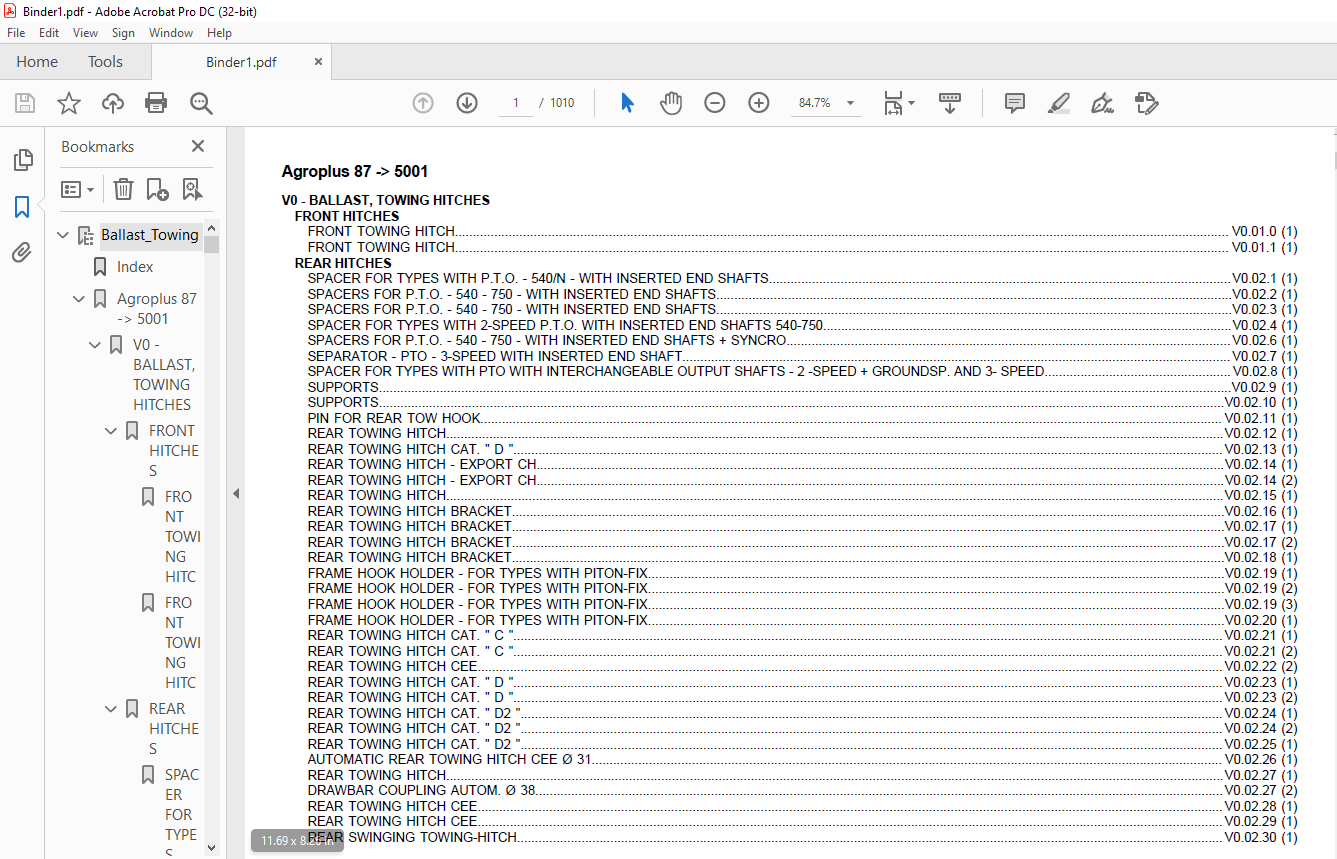The height and width of the screenshot is (859, 1337).
Task: Collapse the navigation pane with the side arrow
Action: pyautogui.click(x=236, y=493)
